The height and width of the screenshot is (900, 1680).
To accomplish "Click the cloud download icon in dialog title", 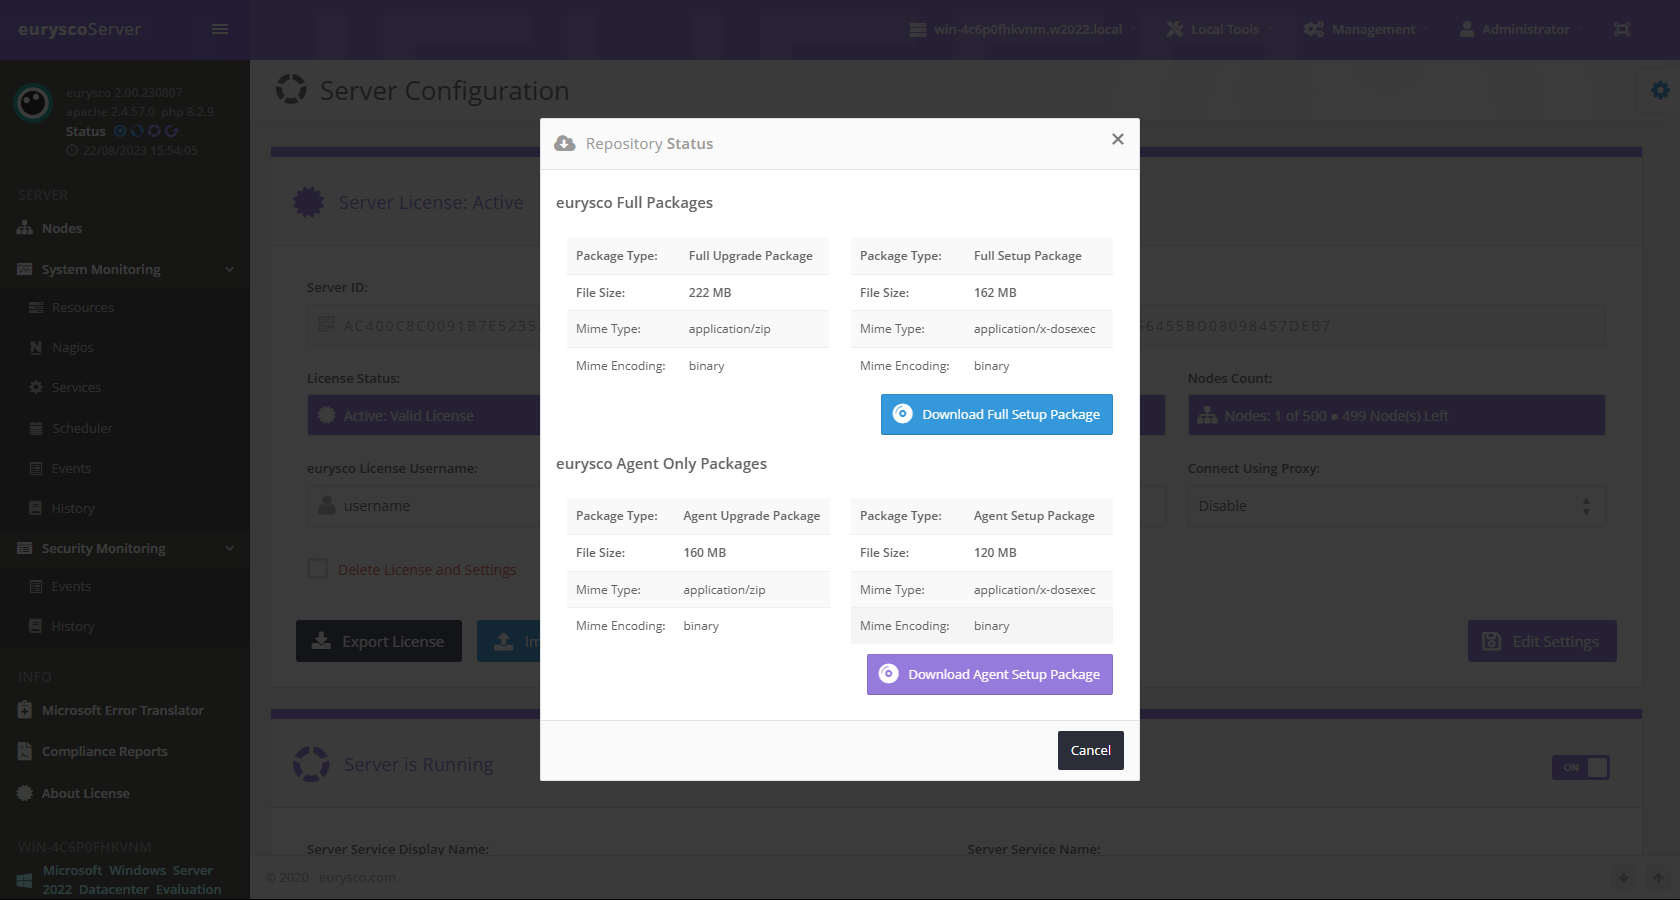I will (565, 143).
